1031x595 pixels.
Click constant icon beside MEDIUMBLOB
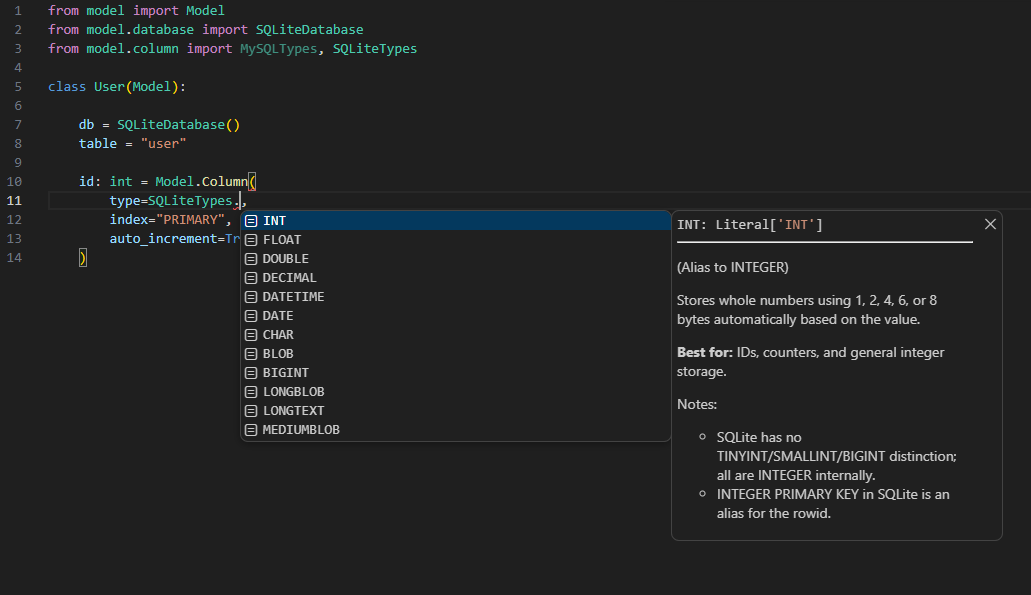coord(251,431)
